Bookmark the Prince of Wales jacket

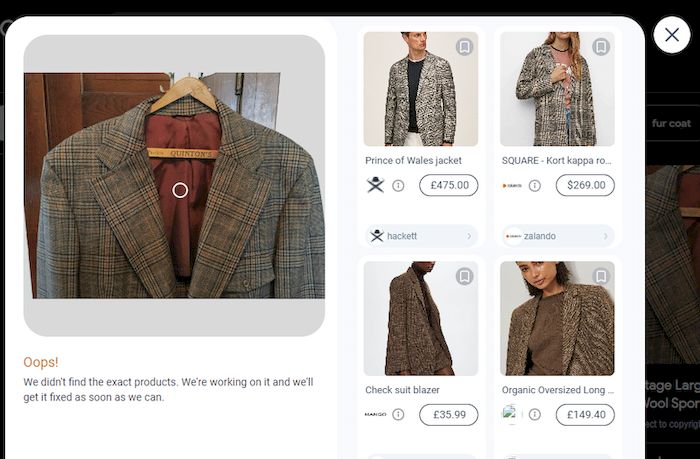(x=464, y=47)
